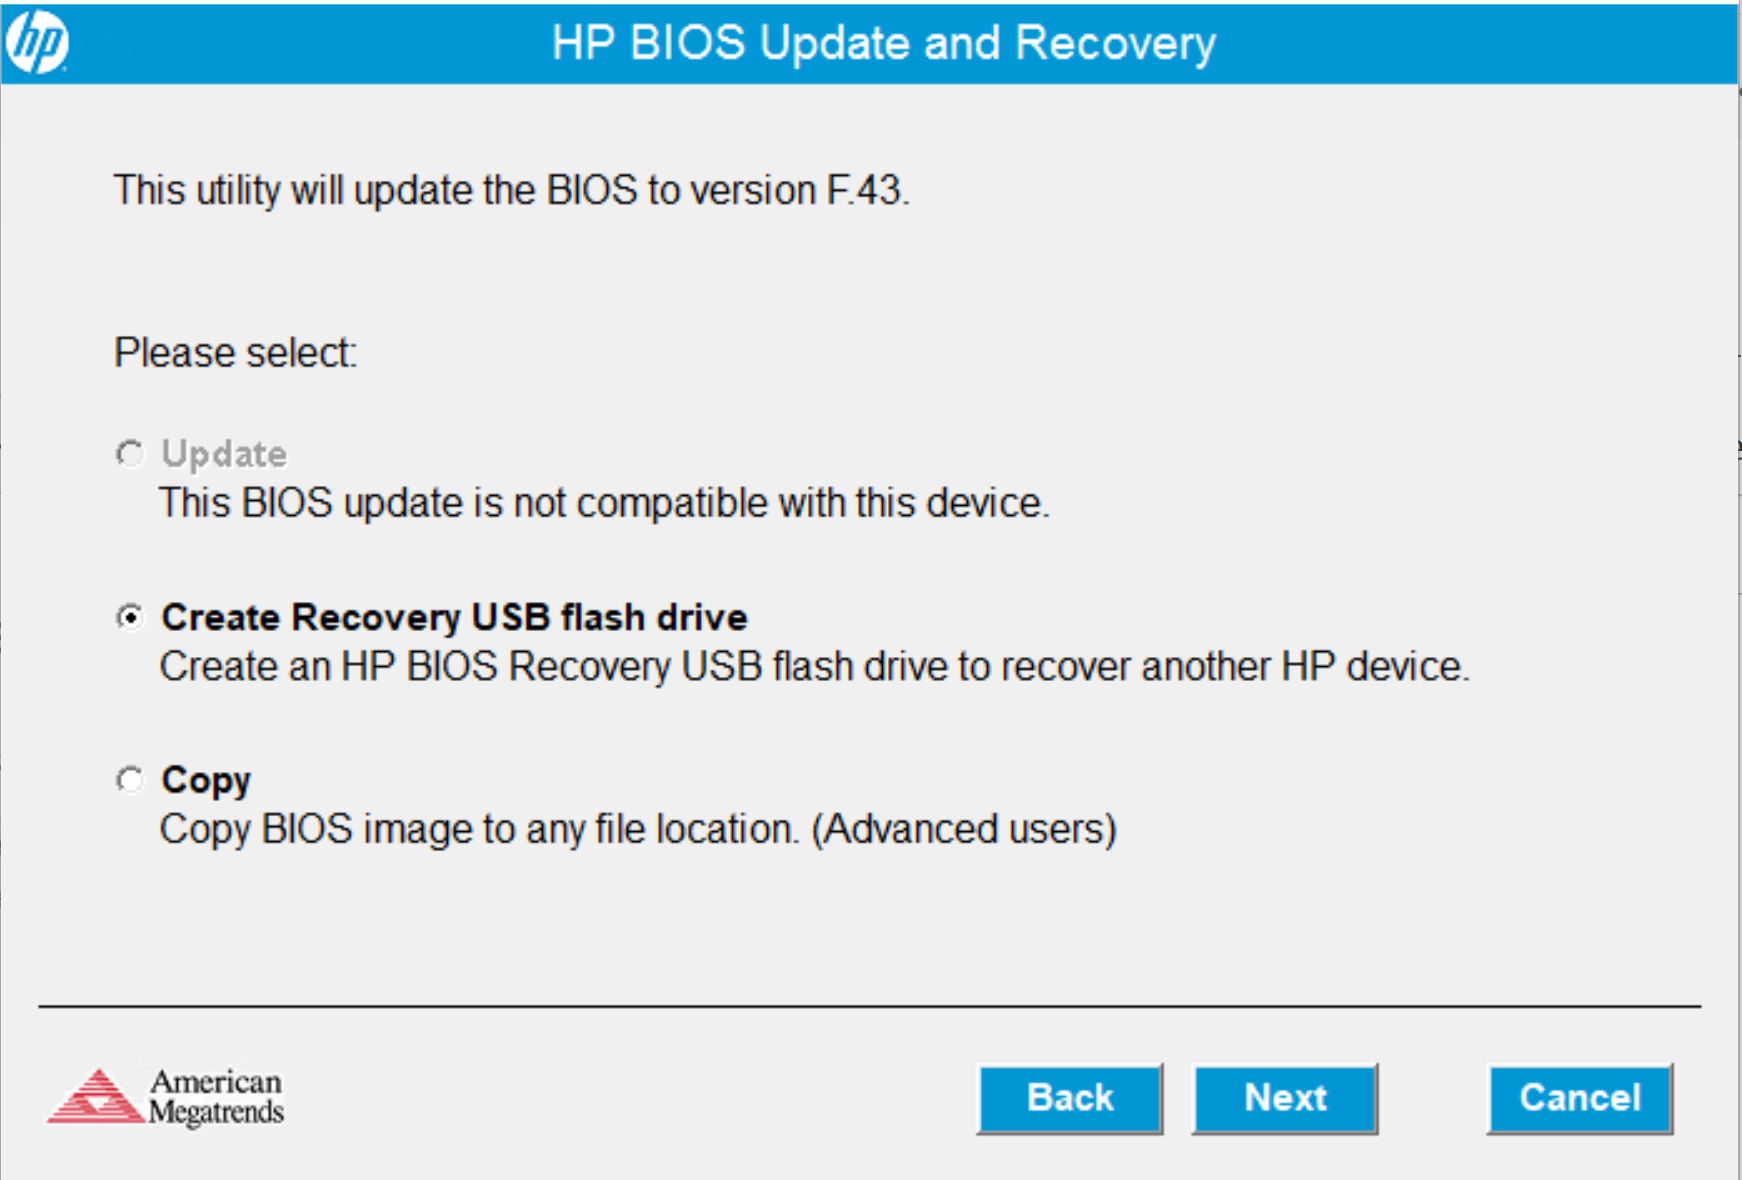Click the BIOS version F.43 message

point(511,190)
